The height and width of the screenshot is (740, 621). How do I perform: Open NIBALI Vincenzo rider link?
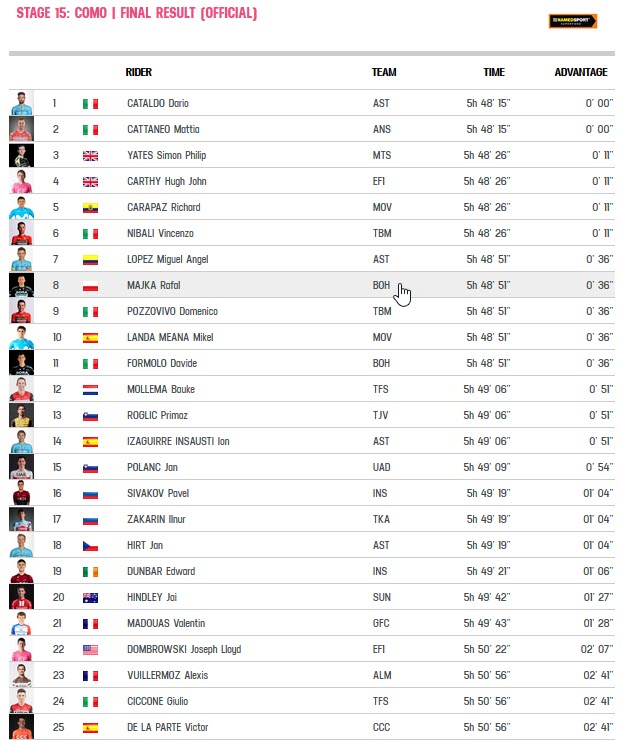click(x=160, y=233)
